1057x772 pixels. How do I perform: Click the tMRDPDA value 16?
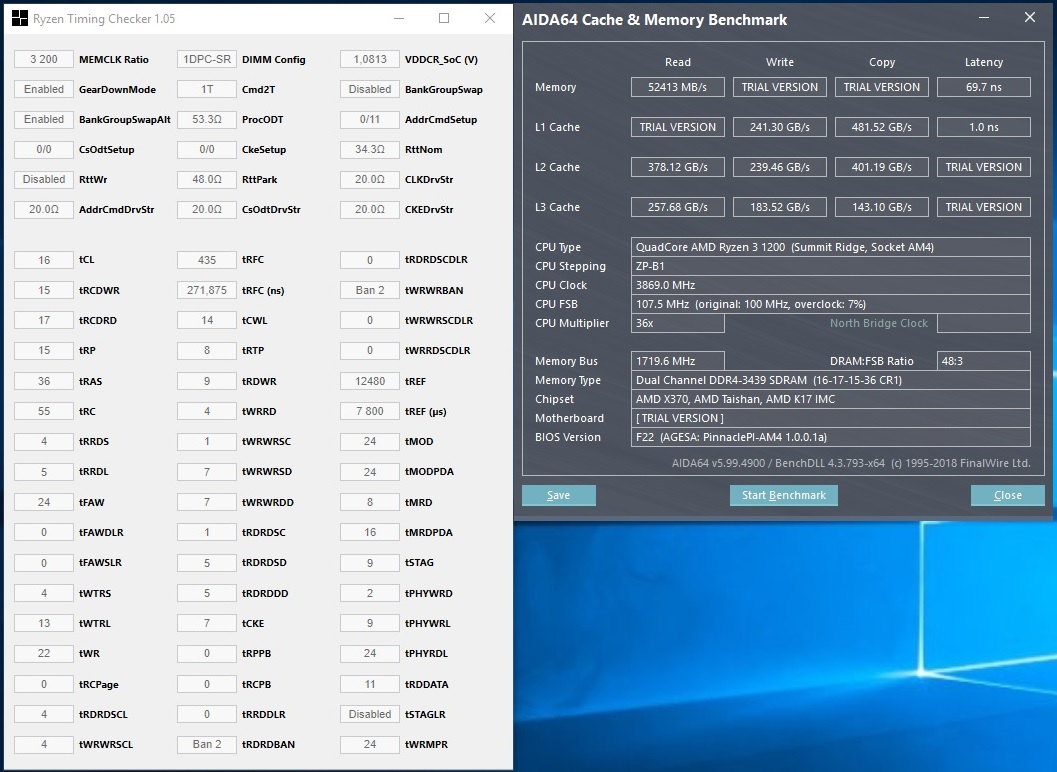pyautogui.click(x=370, y=532)
